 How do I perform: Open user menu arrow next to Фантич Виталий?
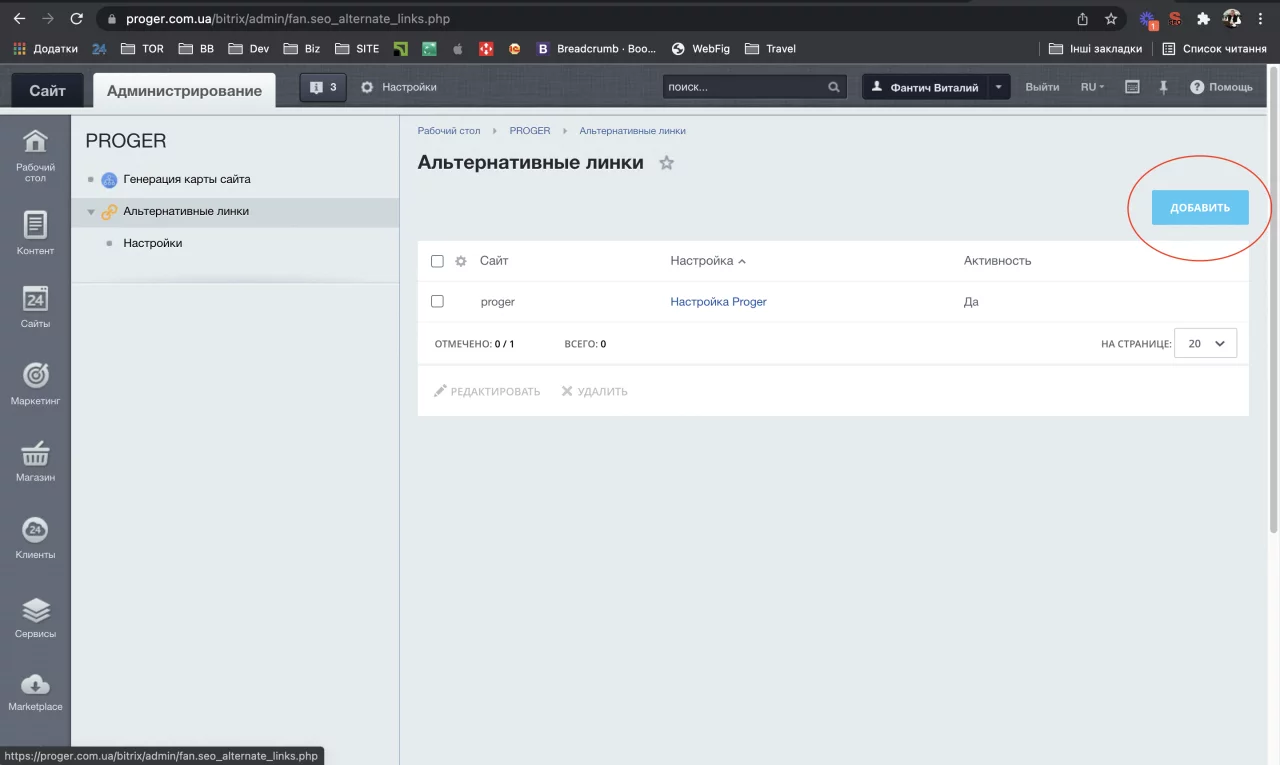(998, 87)
